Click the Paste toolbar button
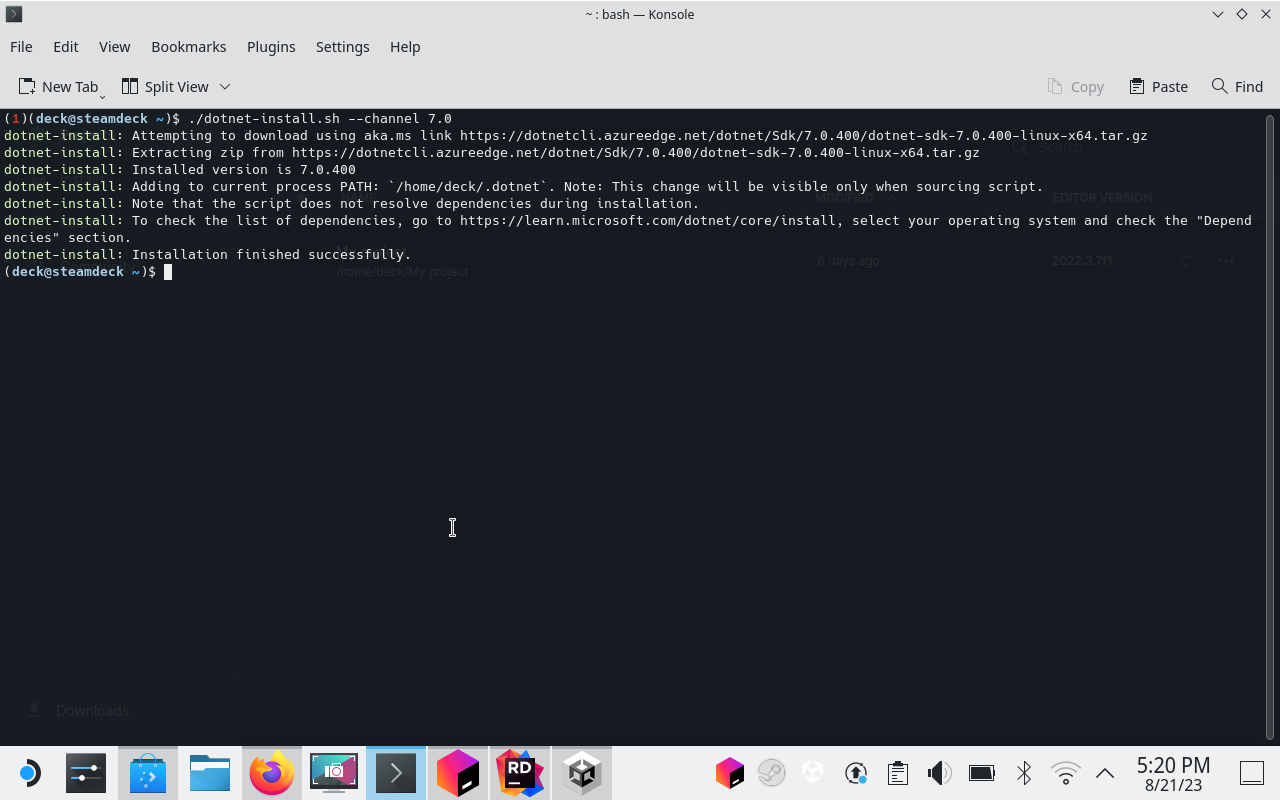The image size is (1280, 800). (1159, 87)
